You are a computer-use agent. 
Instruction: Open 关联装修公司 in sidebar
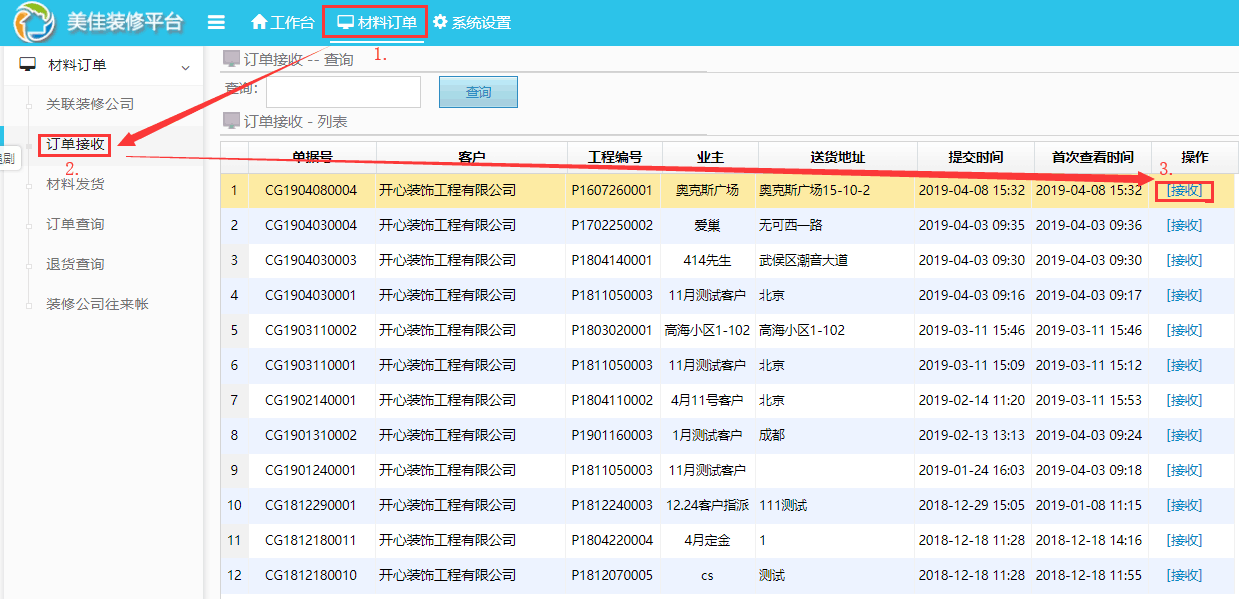click(x=90, y=104)
